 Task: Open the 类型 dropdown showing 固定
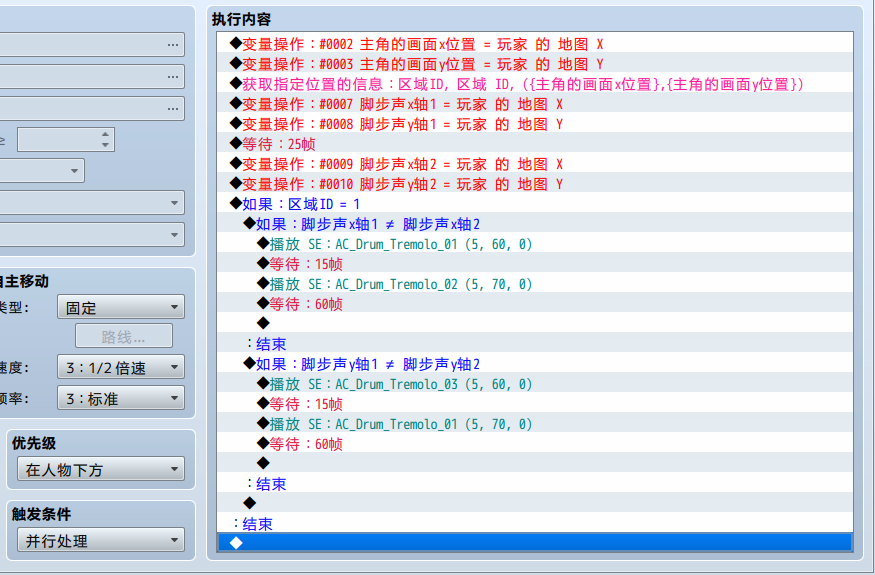point(121,307)
